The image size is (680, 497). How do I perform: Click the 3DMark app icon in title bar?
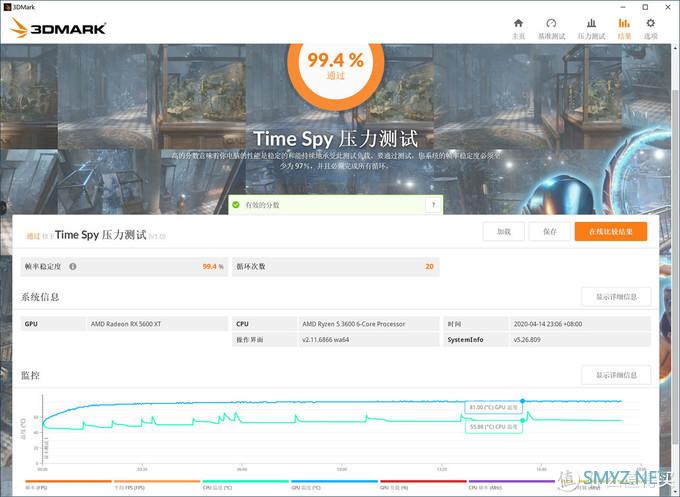tap(7, 7)
